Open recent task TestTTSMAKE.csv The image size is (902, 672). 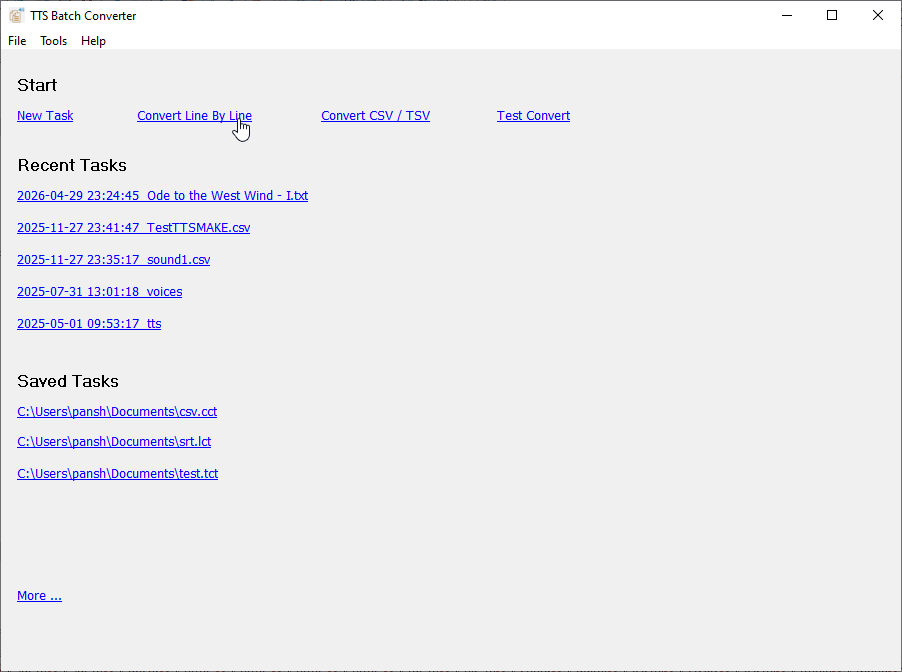[x=133, y=227]
